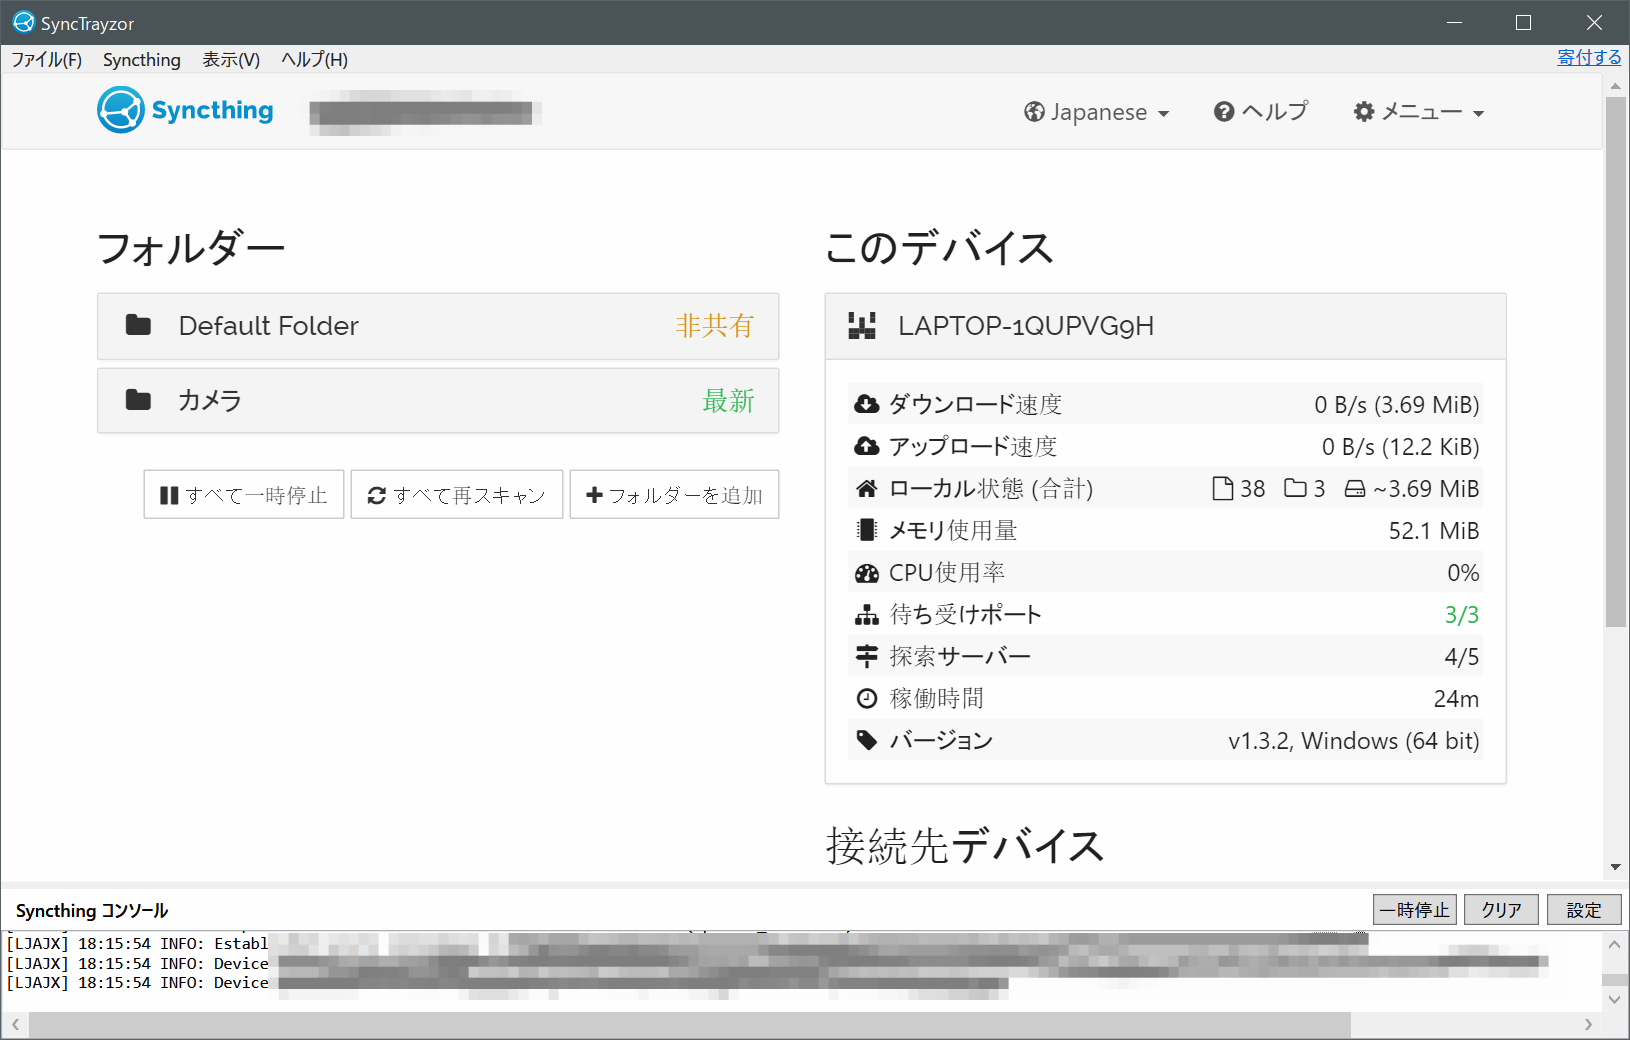
Task: Click the CPU usage gauge icon
Action: 868,572
